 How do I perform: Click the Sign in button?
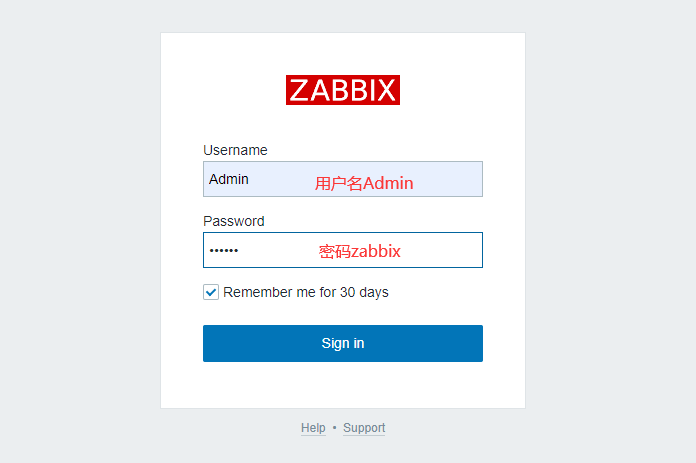[x=343, y=343]
